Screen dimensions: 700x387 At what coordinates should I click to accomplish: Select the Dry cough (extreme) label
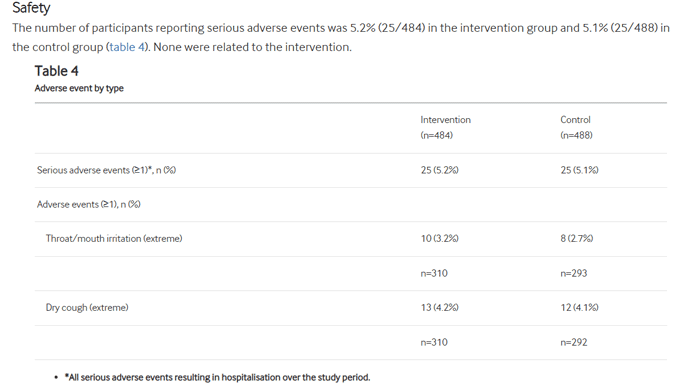pos(87,308)
